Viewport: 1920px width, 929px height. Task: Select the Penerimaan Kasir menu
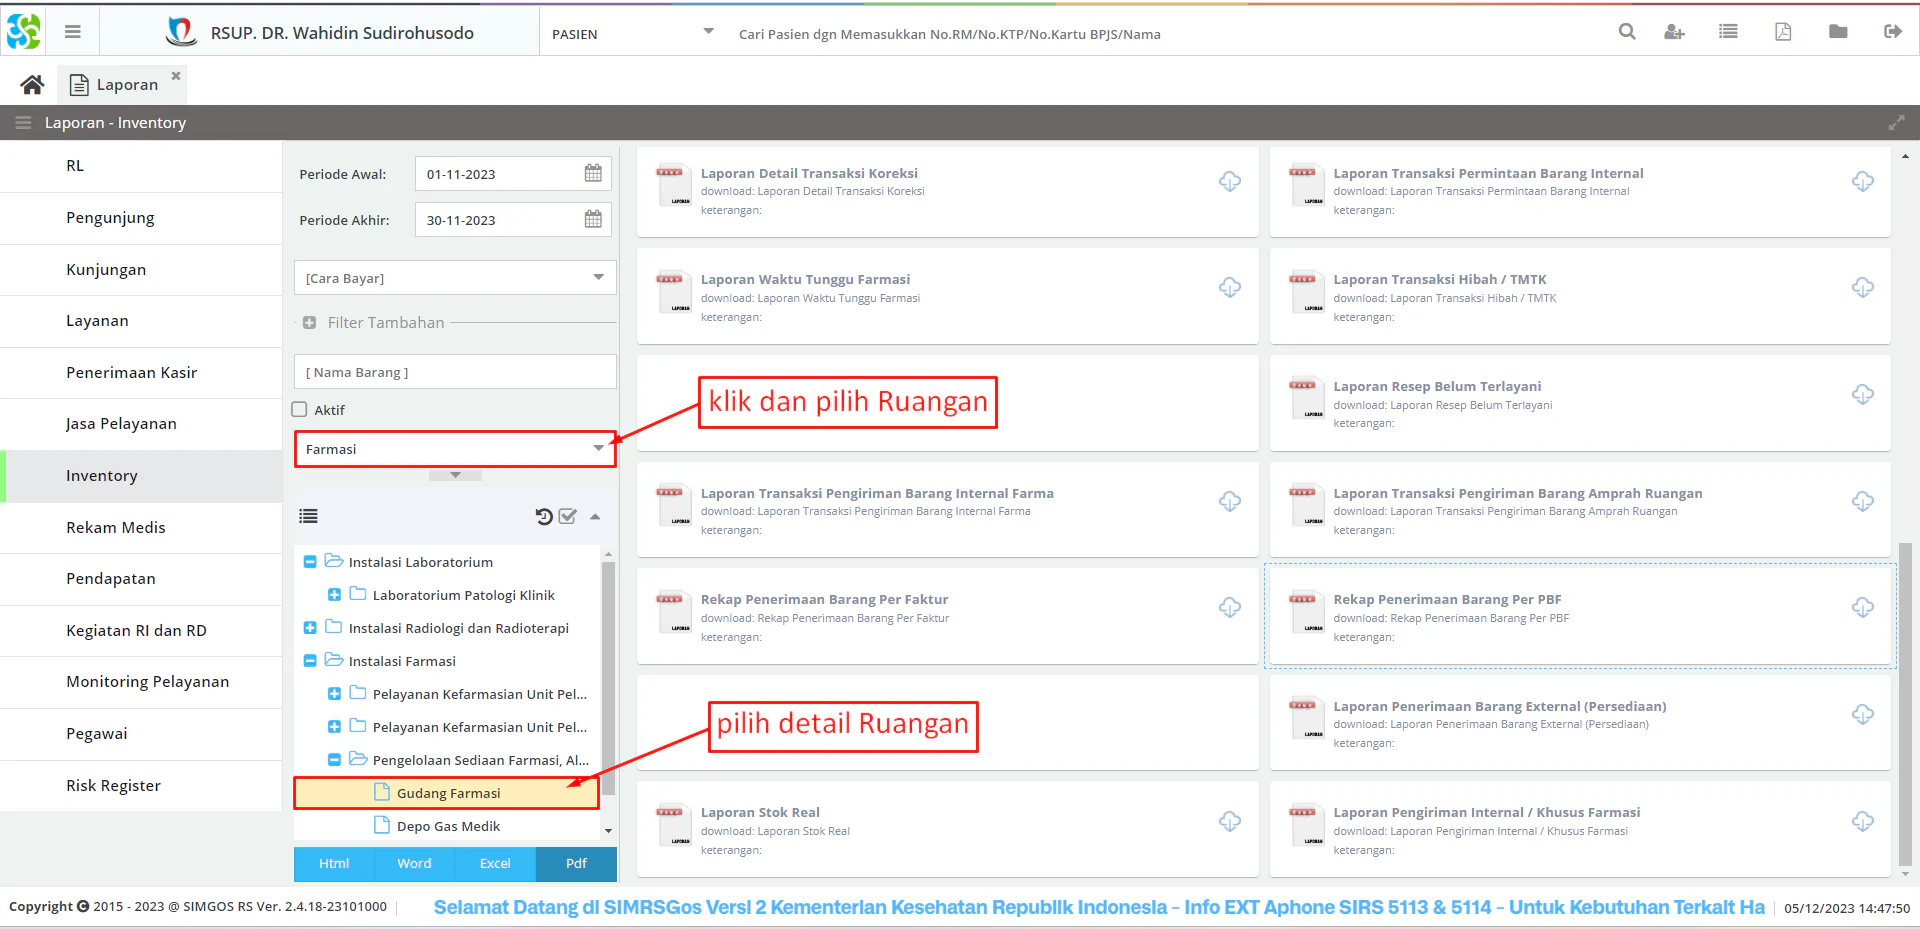tap(141, 373)
